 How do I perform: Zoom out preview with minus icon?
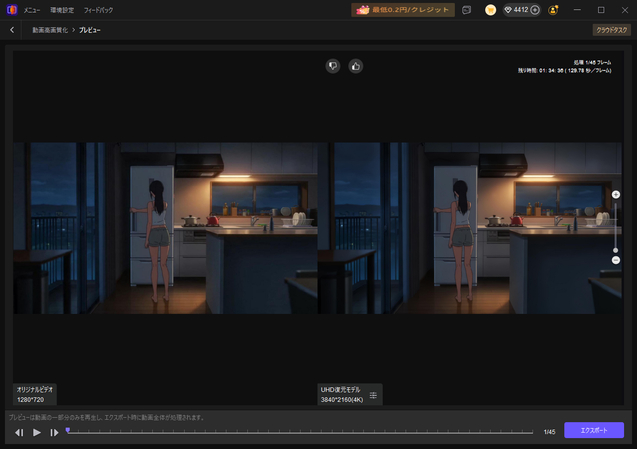pos(615,260)
